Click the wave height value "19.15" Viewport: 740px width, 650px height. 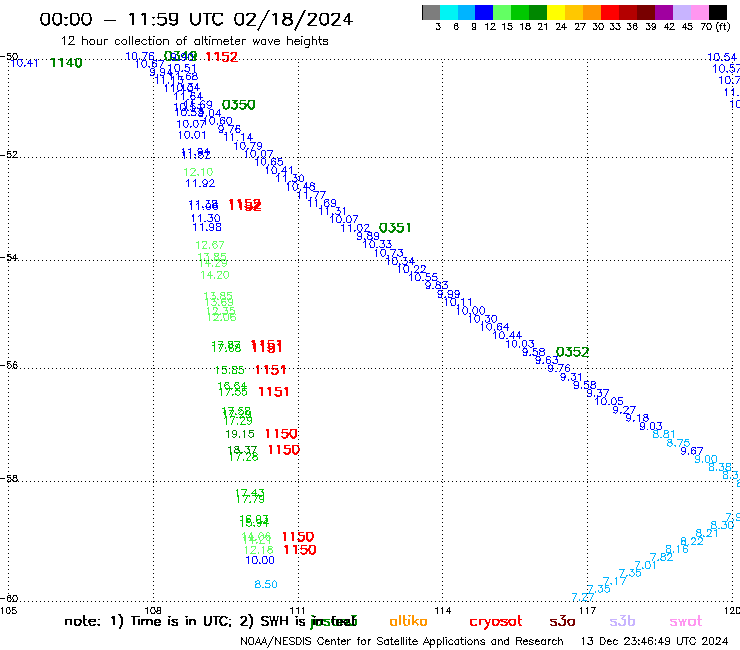[x=240, y=434]
